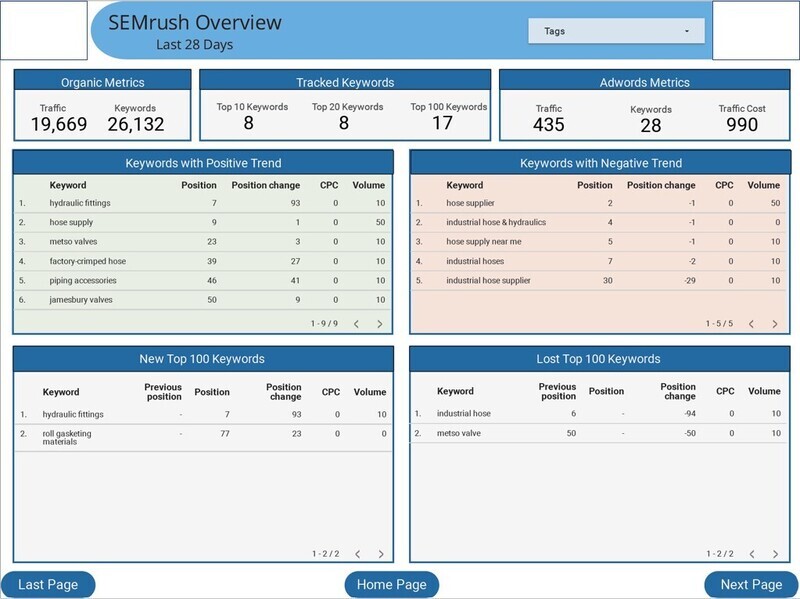Click previous arrow in New Top 100 Keywords
The image size is (800, 599).
coord(356,554)
